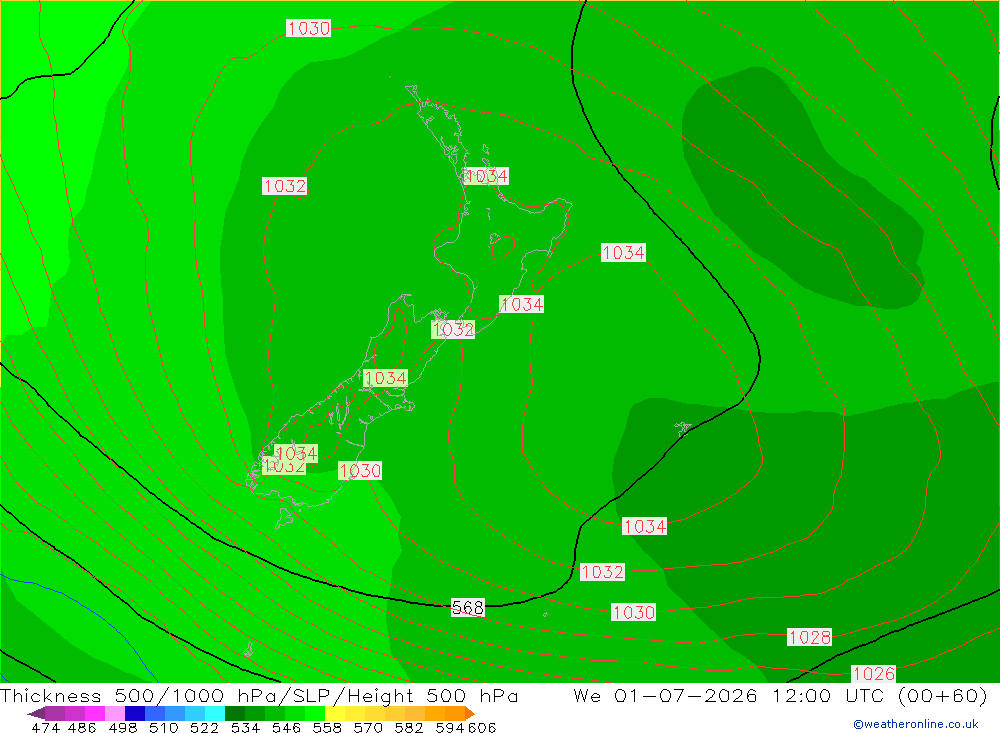Click the right orange arrow of color scale
The height and width of the screenshot is (733, 1000).
[470, 713]
